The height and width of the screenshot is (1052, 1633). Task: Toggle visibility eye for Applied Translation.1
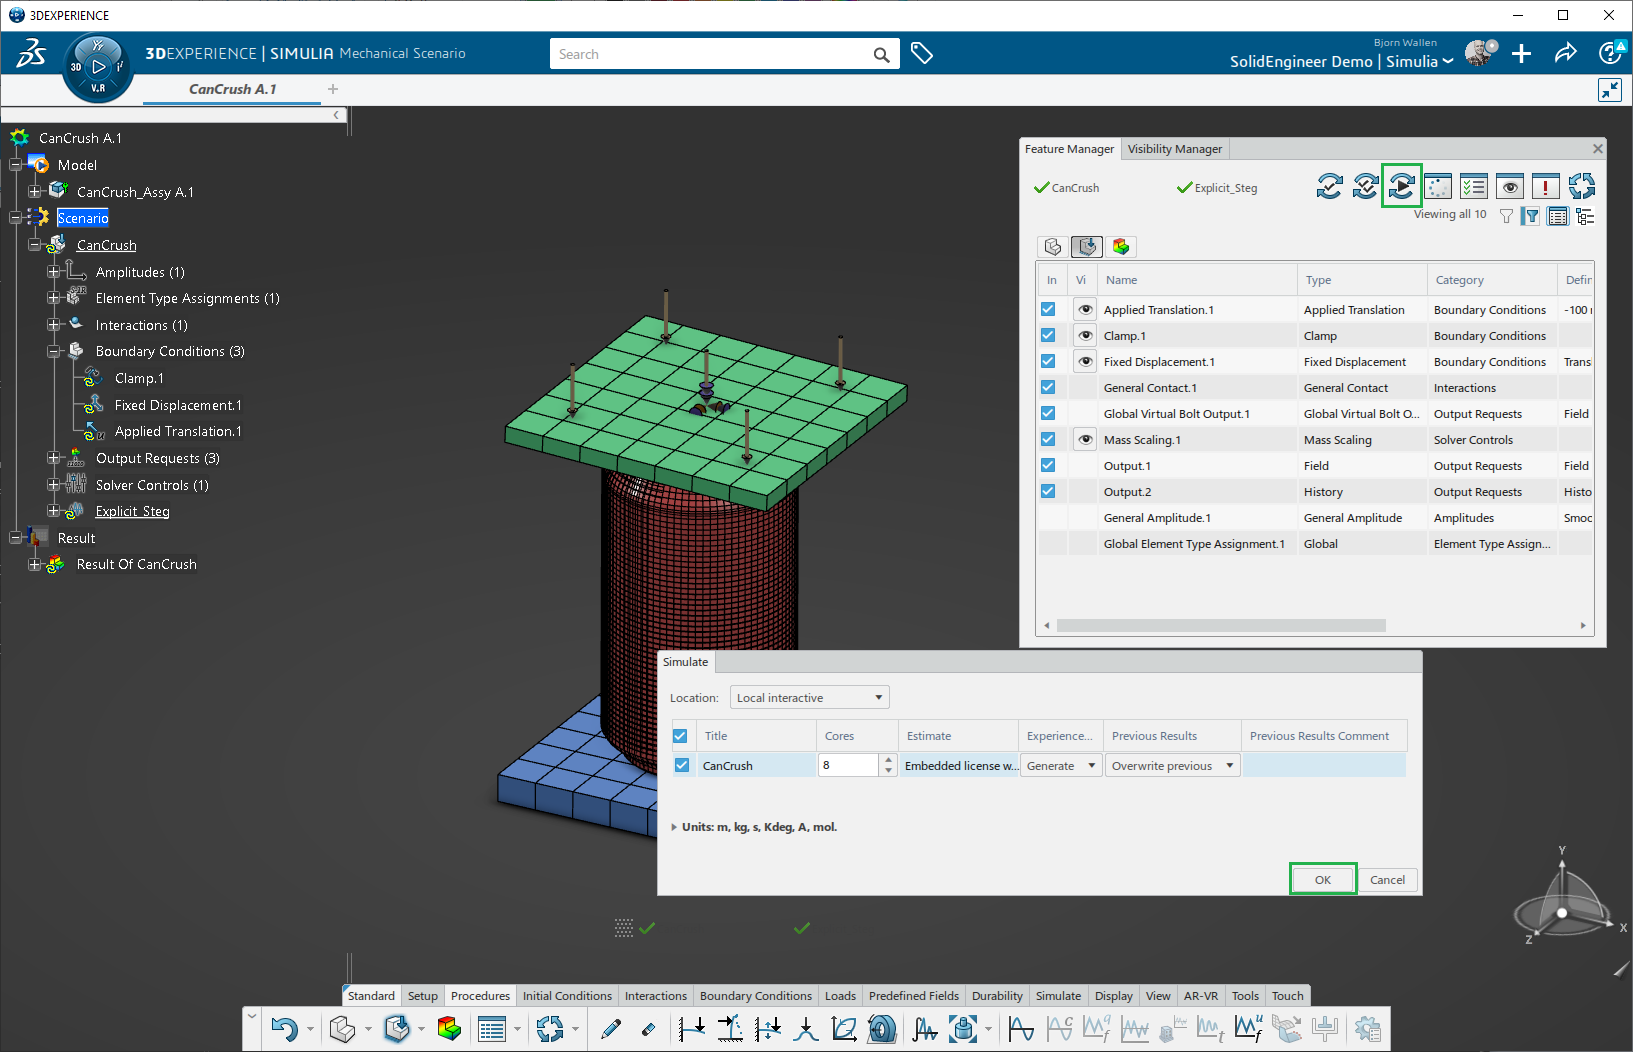[1084, 310]
